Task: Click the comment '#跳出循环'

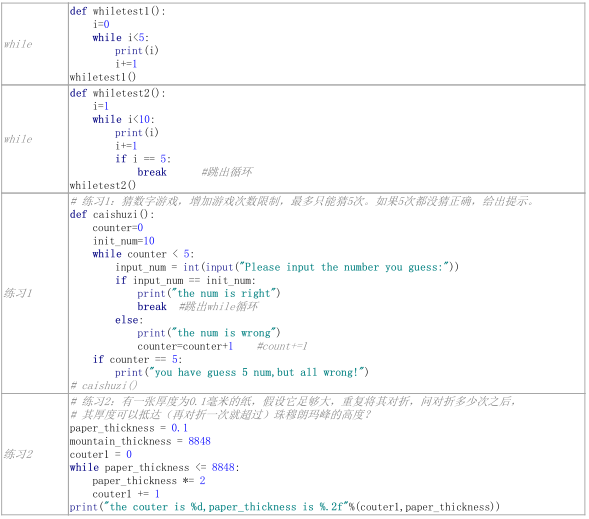Action: pos(227,172)
